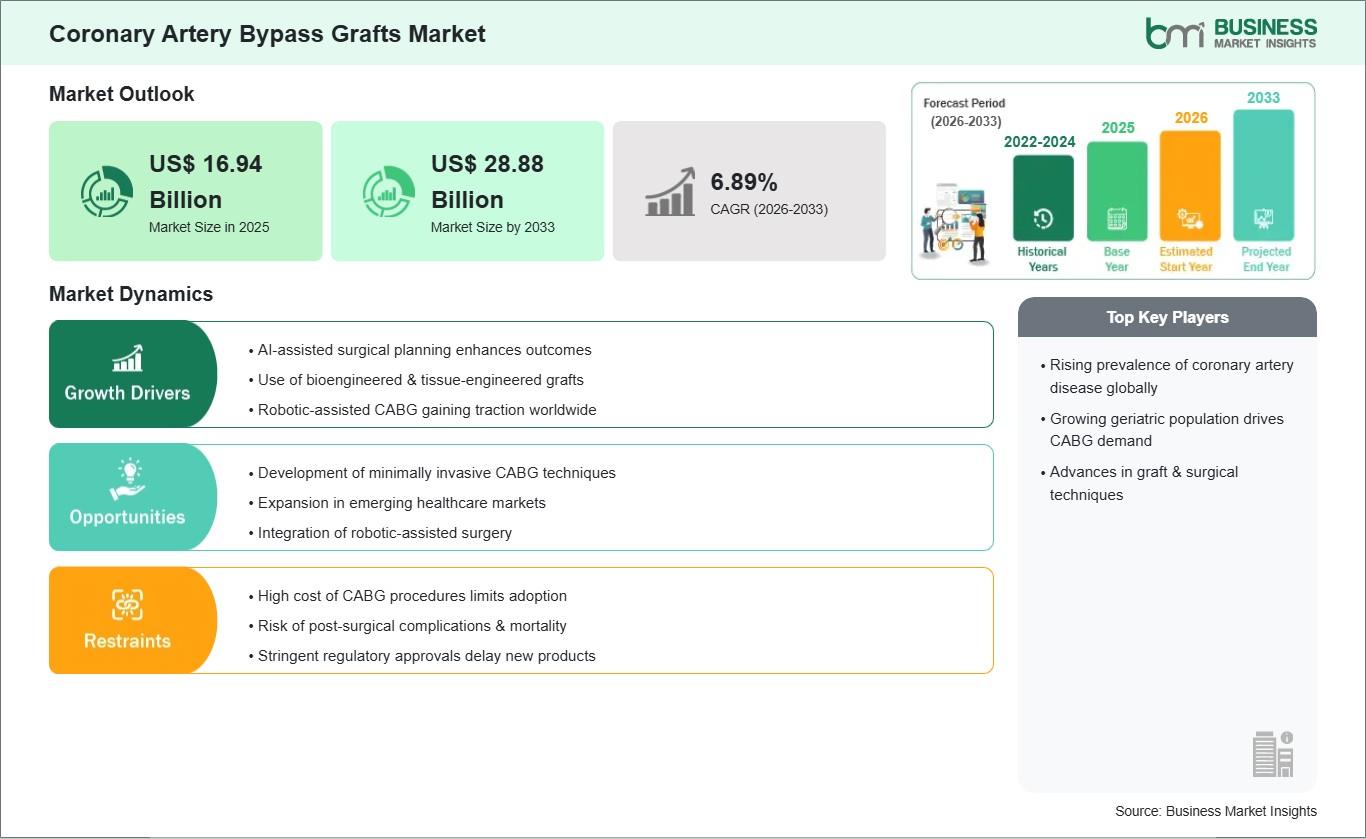Click the Base Year calendar icon
Image resolution: width=1366 pixels, height=839 pixels.
1116,219
